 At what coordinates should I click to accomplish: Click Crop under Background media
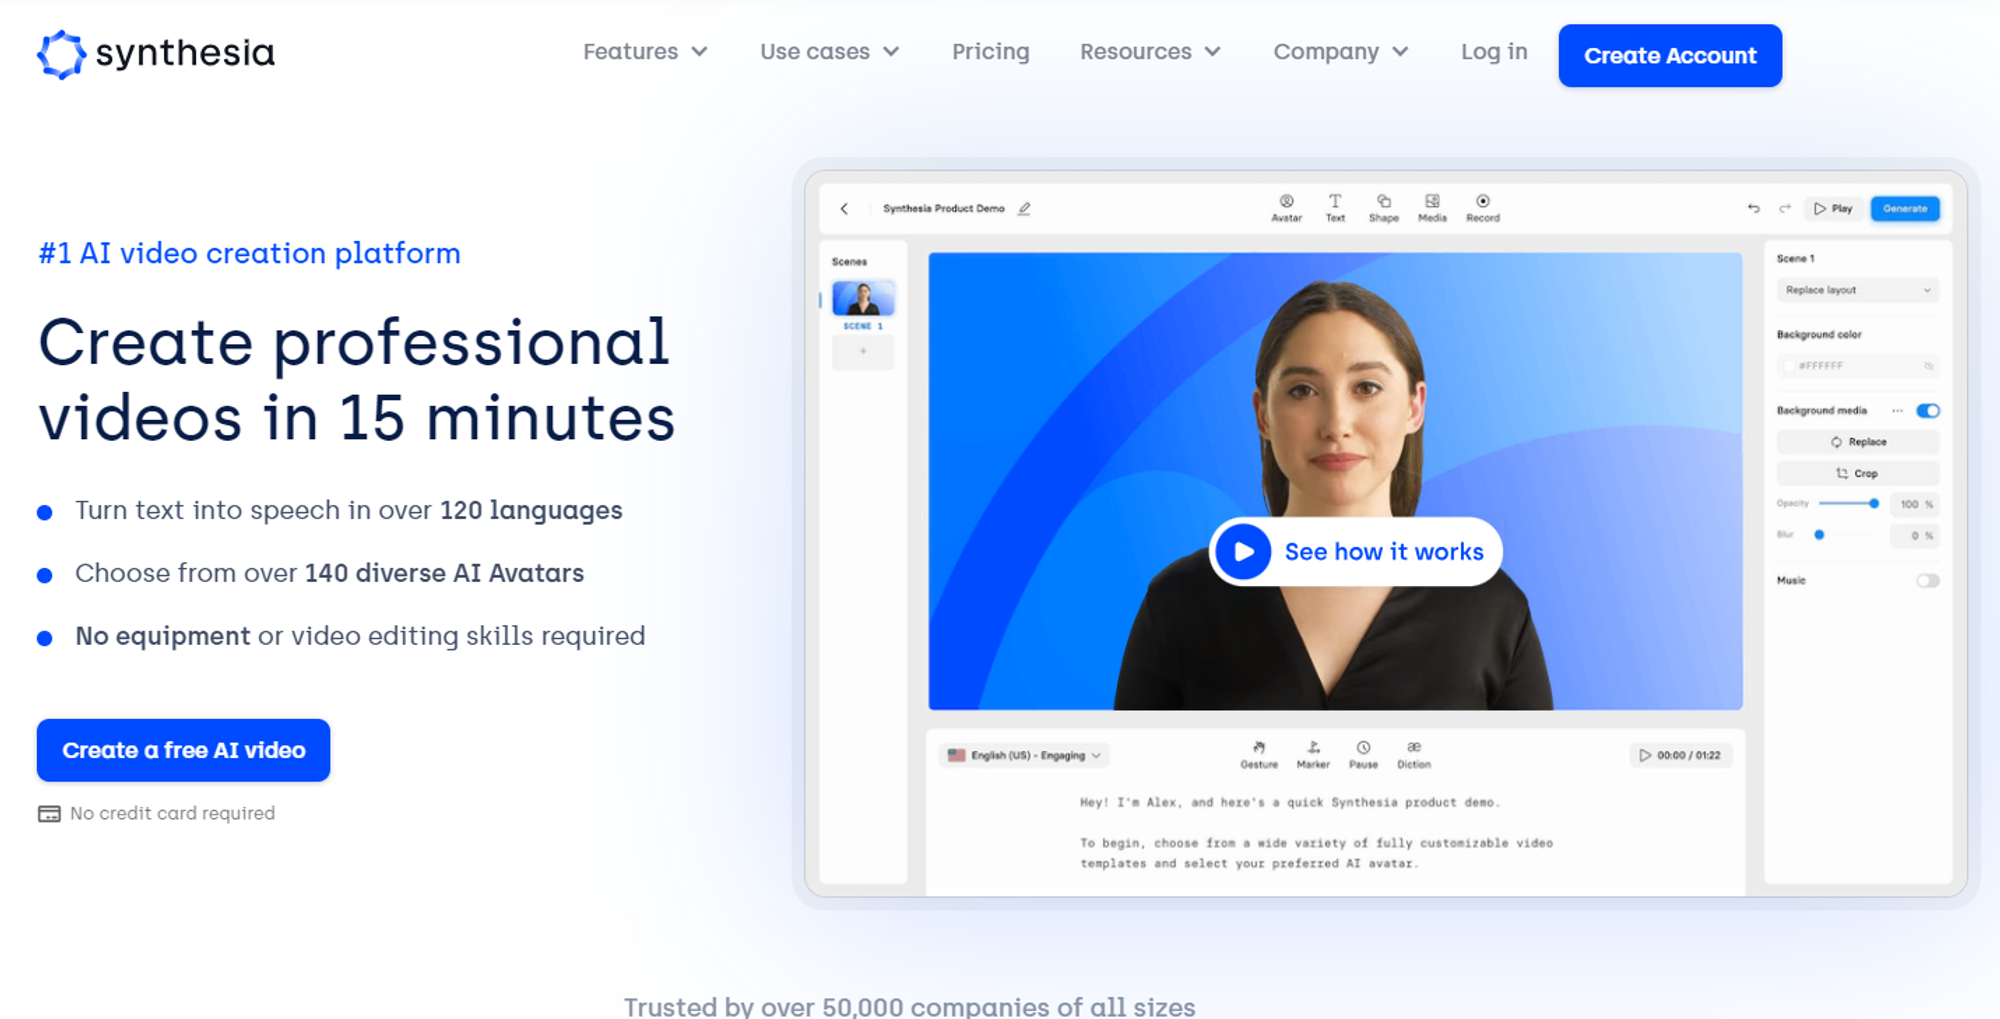(1858, 474)
